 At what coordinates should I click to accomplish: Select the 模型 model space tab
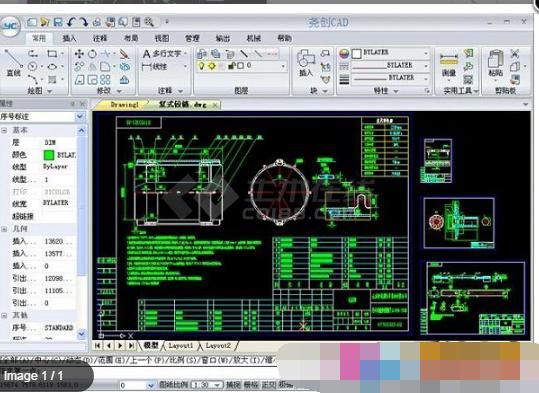coord(151,346)
